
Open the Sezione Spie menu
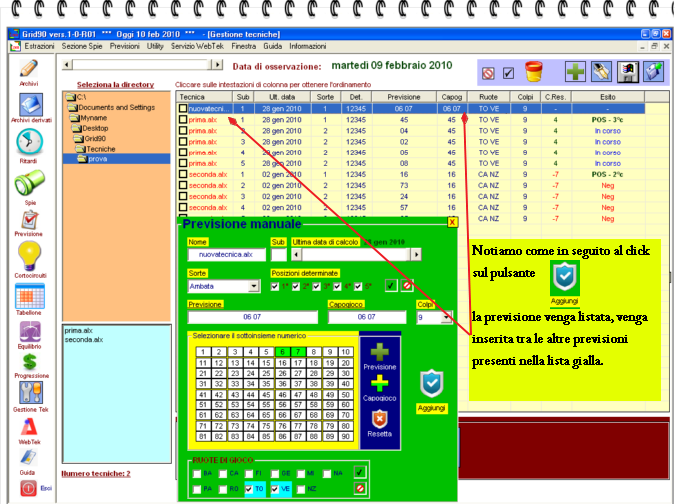pos(82,46)
